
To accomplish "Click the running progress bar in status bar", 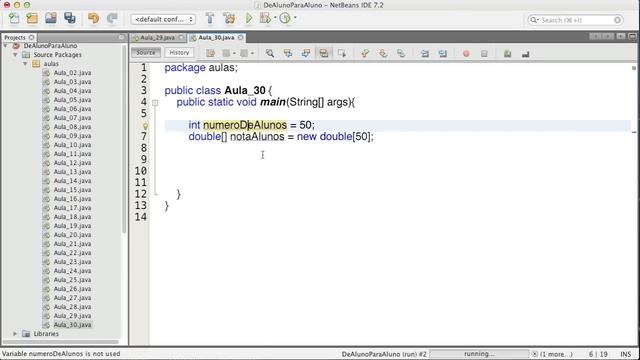I will [x=479, y=354].
